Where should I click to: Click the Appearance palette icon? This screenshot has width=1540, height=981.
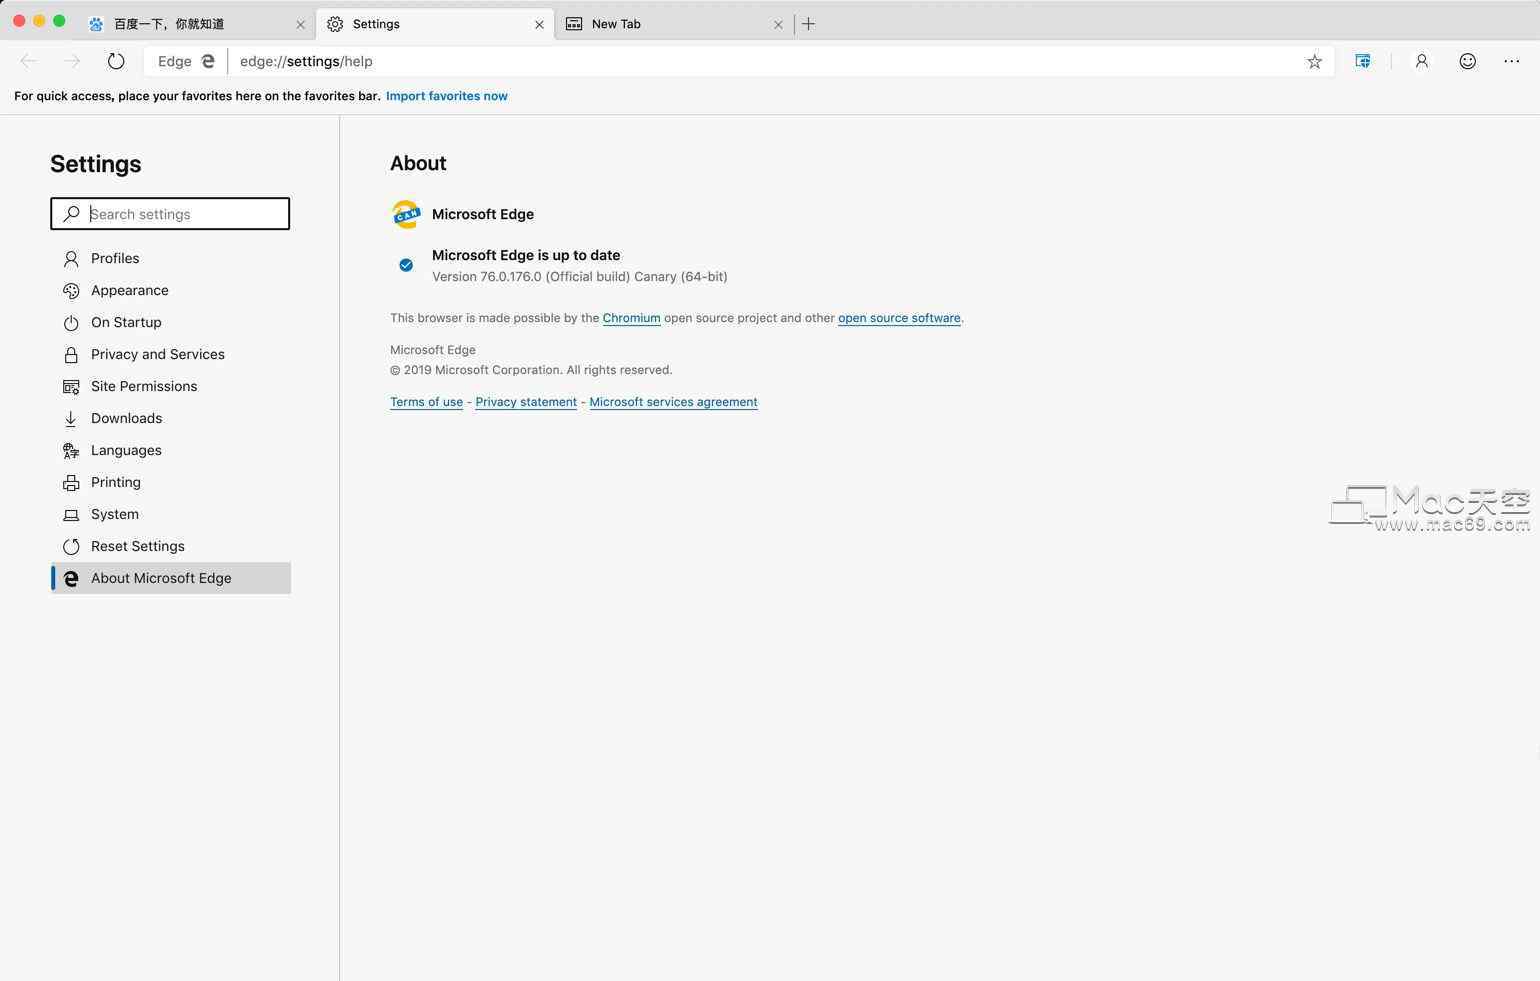pyautogui.click(x=71, y=291)
